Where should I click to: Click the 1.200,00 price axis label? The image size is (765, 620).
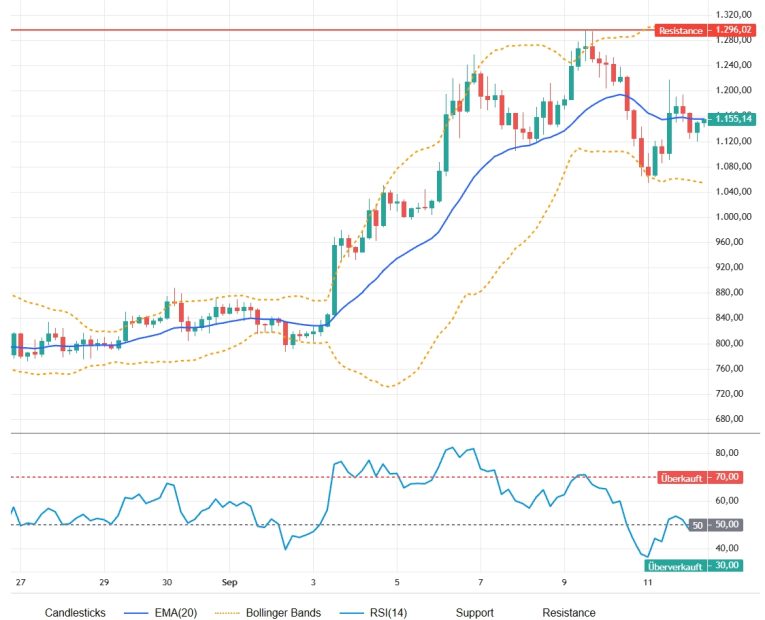coord(732,90)
